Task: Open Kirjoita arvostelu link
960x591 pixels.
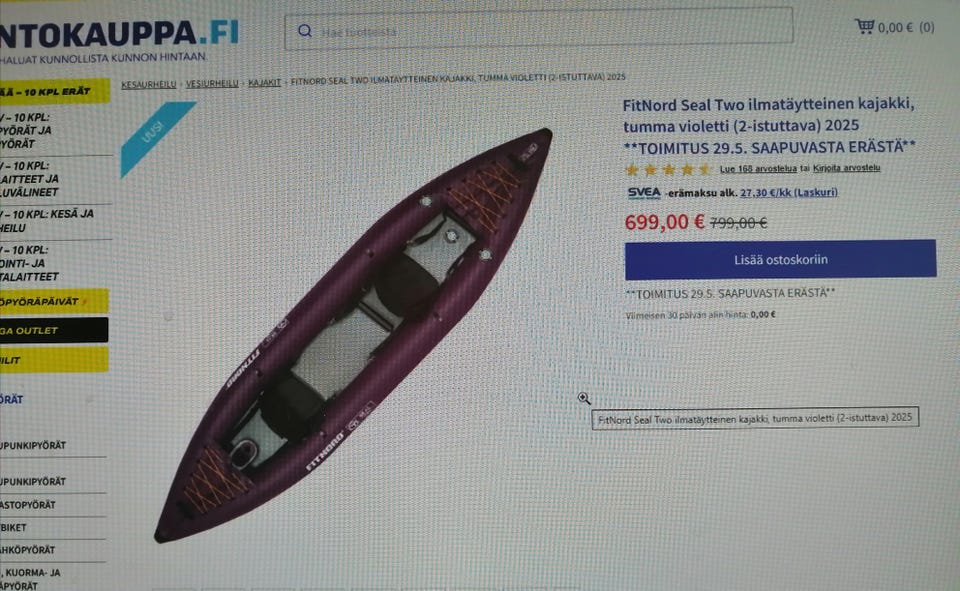Action: coord(846,168)
